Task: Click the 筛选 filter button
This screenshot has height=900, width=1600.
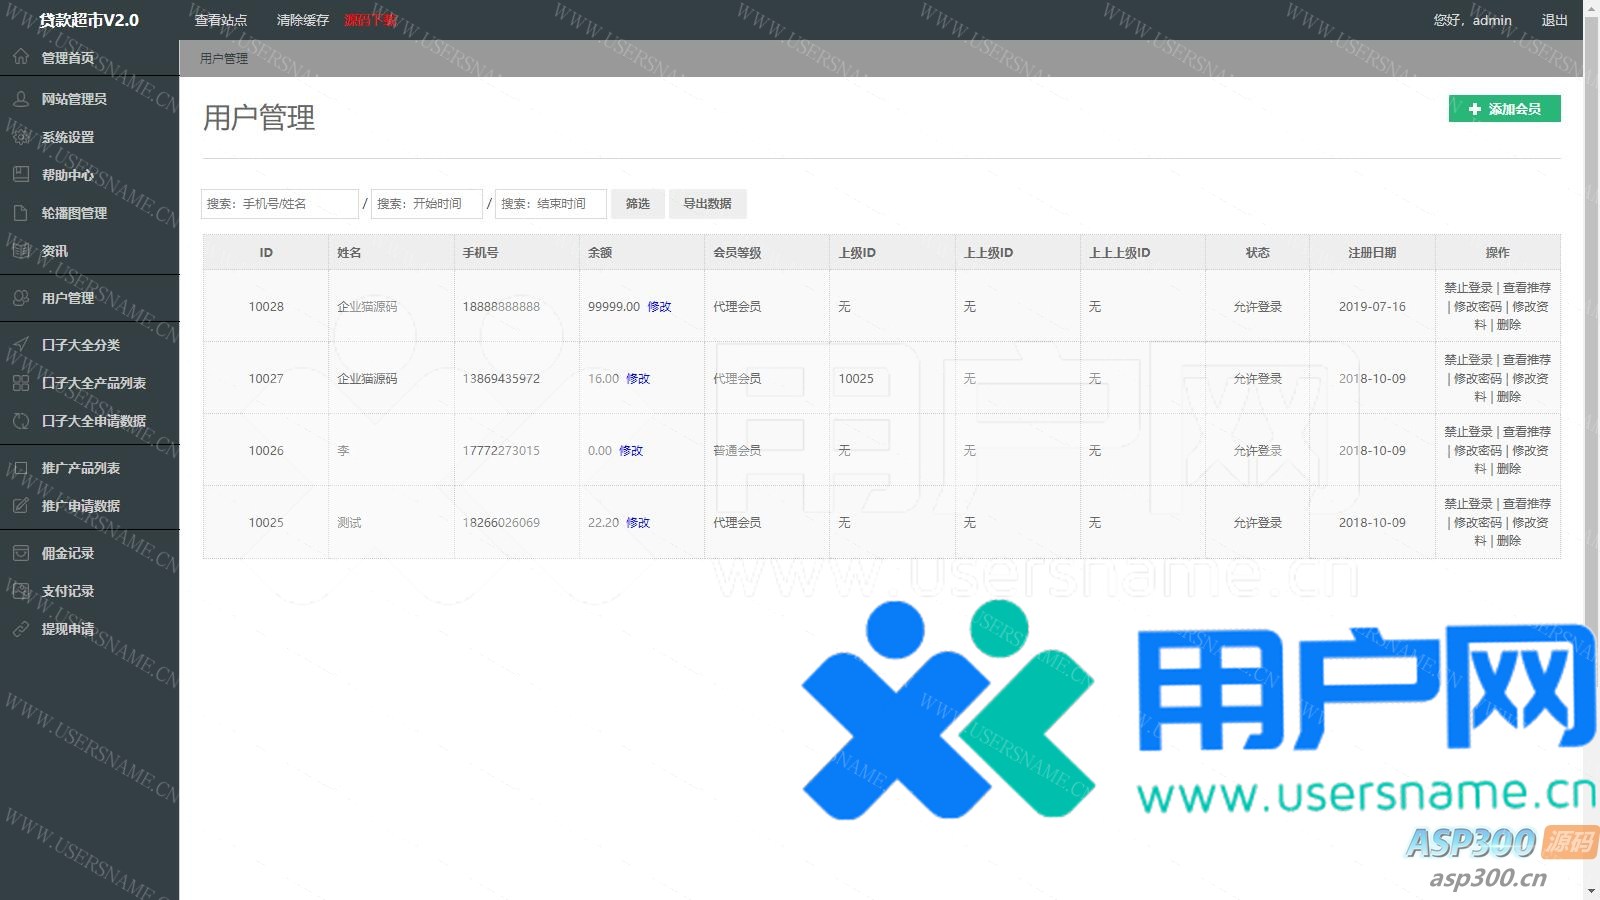Action: pyautogui.click(x=638, y=204)
